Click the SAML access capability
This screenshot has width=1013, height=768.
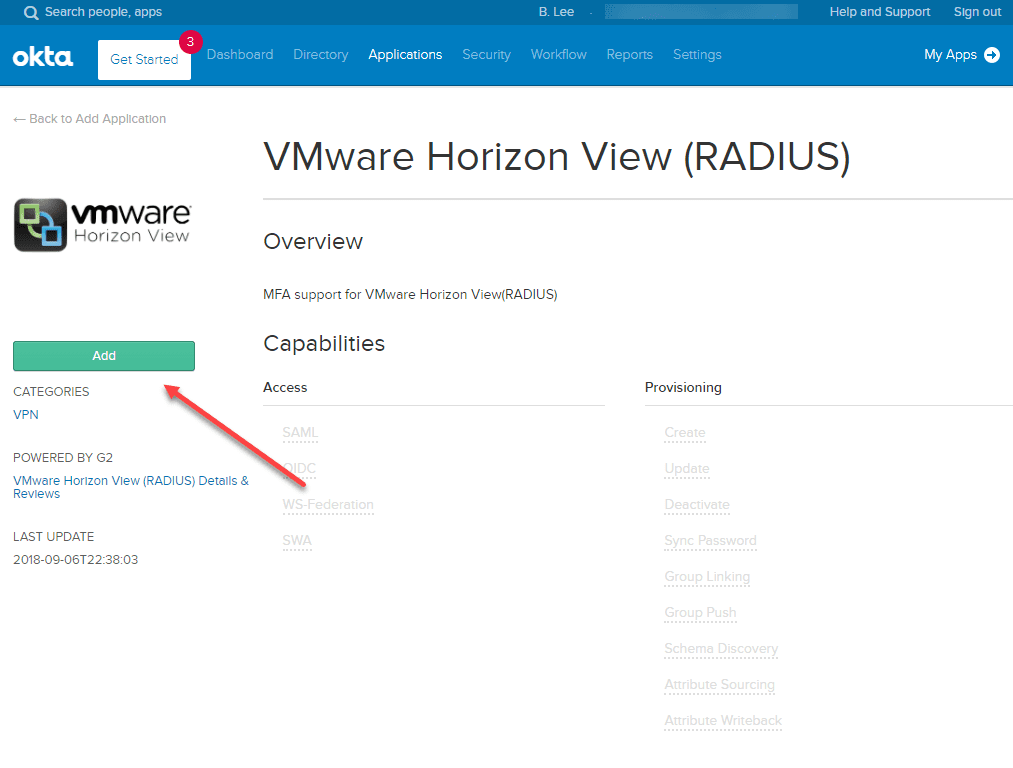pyautogui.click(x=300, y=433)
